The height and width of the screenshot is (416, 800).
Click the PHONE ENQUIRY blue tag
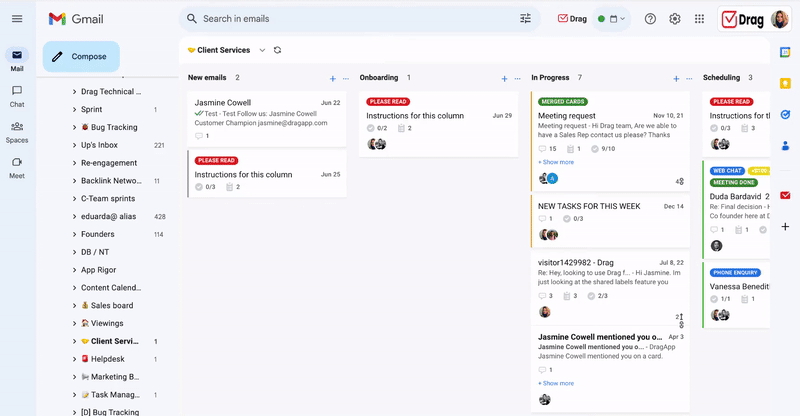pyautogui.click(x=735, y=273)
